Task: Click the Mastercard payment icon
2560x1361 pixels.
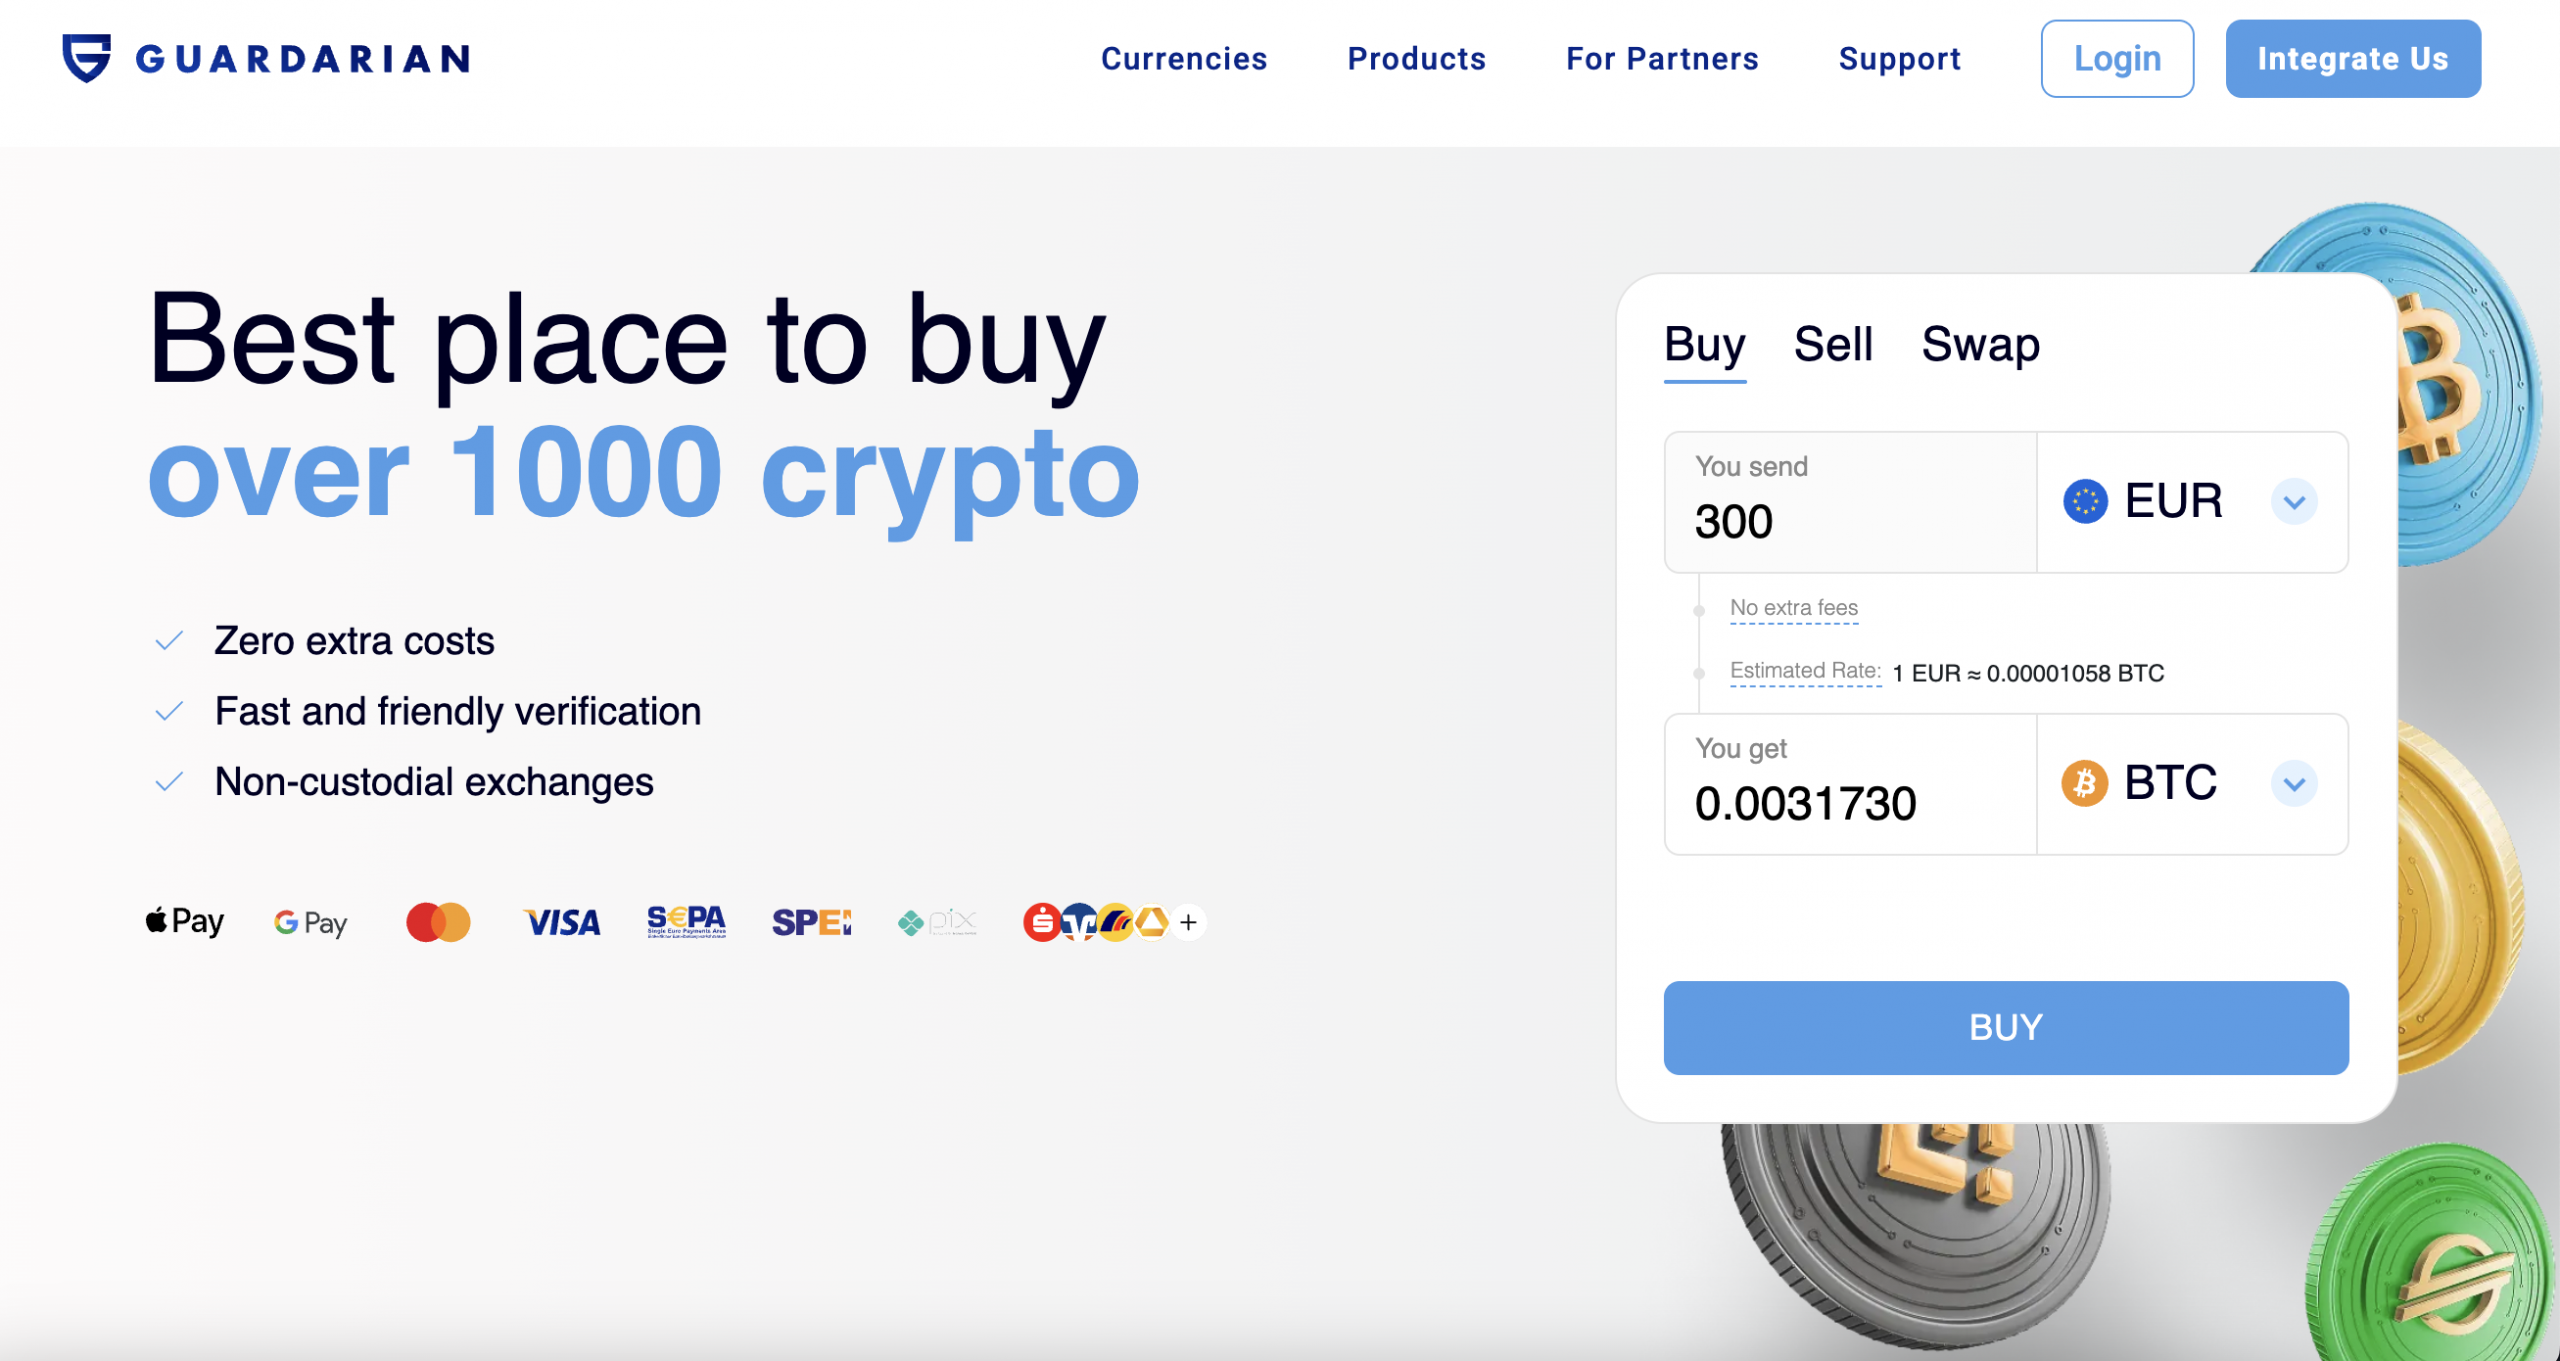Action: (x=437, y=921)
